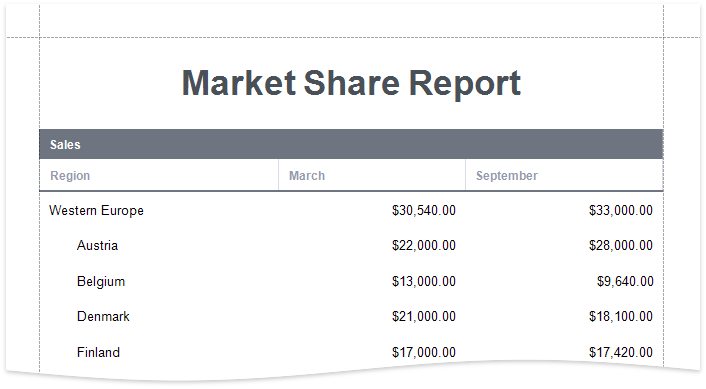Click Austria September value $28,000.00
Viewport: 706px width, 389px height.
(621, 245)
